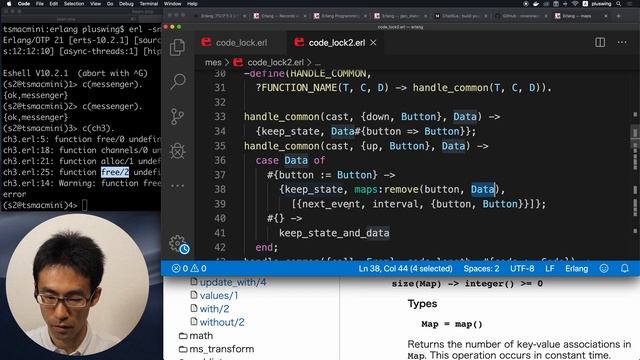The width and height of the screenshot is (640, 360).
Task: Change line ending sequence LF
Action: pyautogui.click(x=550, y=269)
